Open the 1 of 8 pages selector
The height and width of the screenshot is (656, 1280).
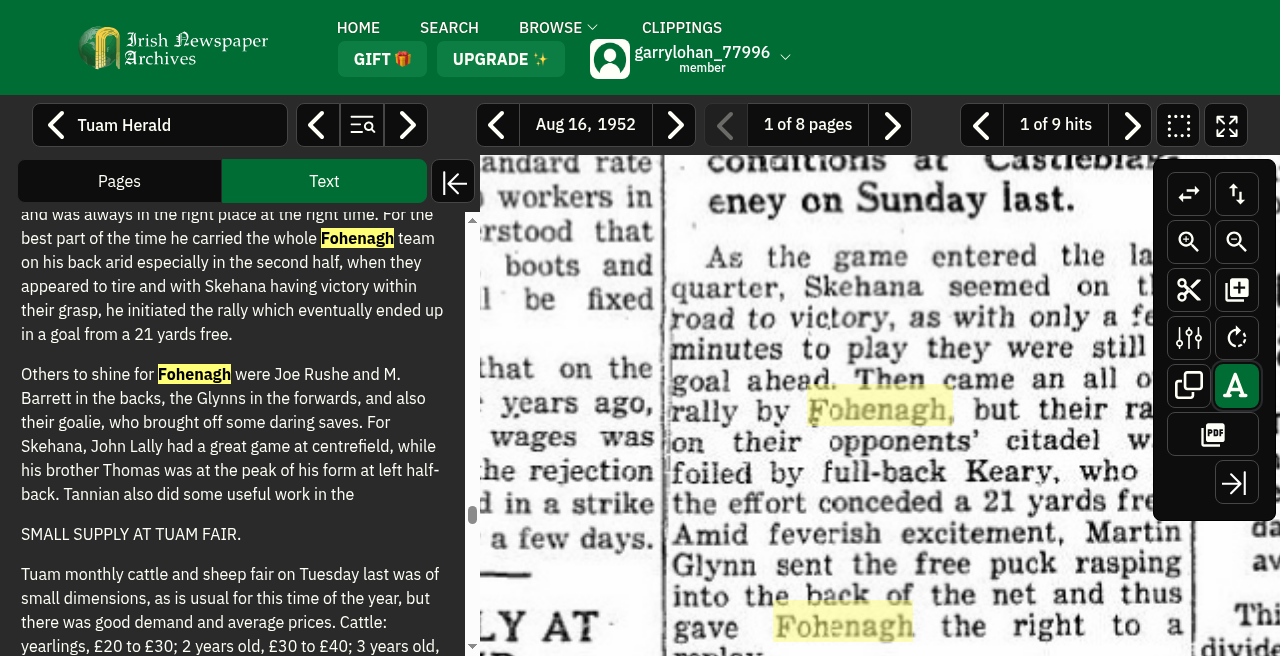coord(808,125)
